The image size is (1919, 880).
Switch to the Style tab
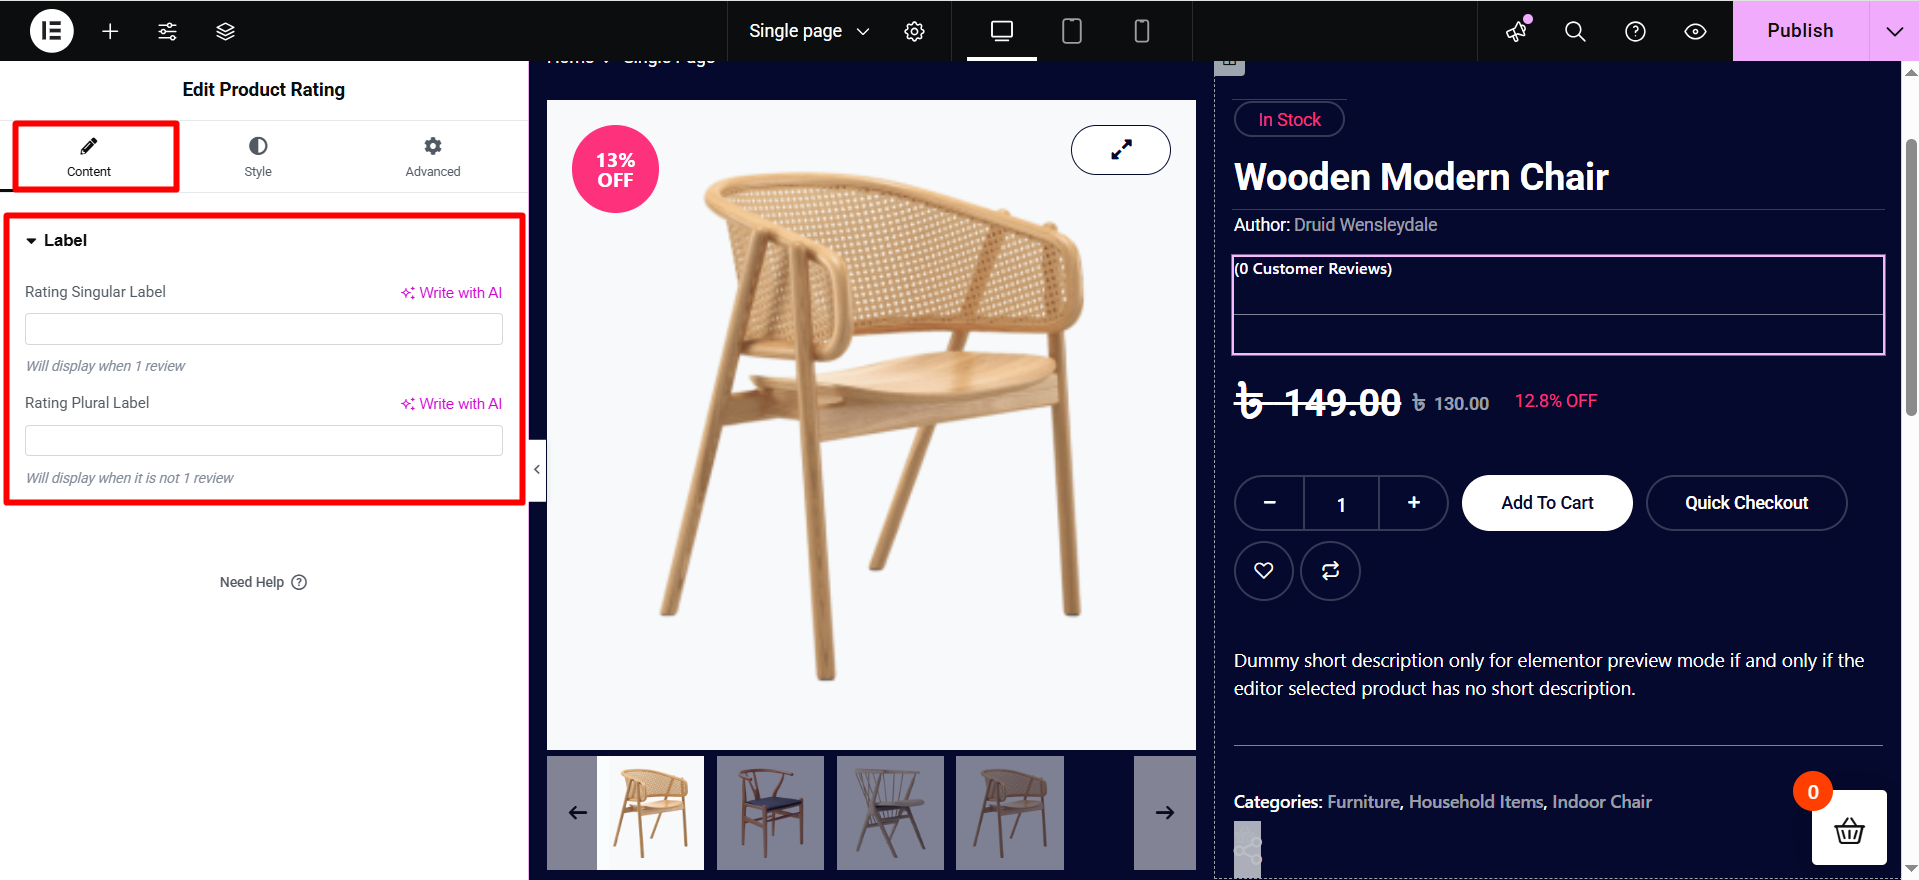pyautogui.click(x=258, y=157)
